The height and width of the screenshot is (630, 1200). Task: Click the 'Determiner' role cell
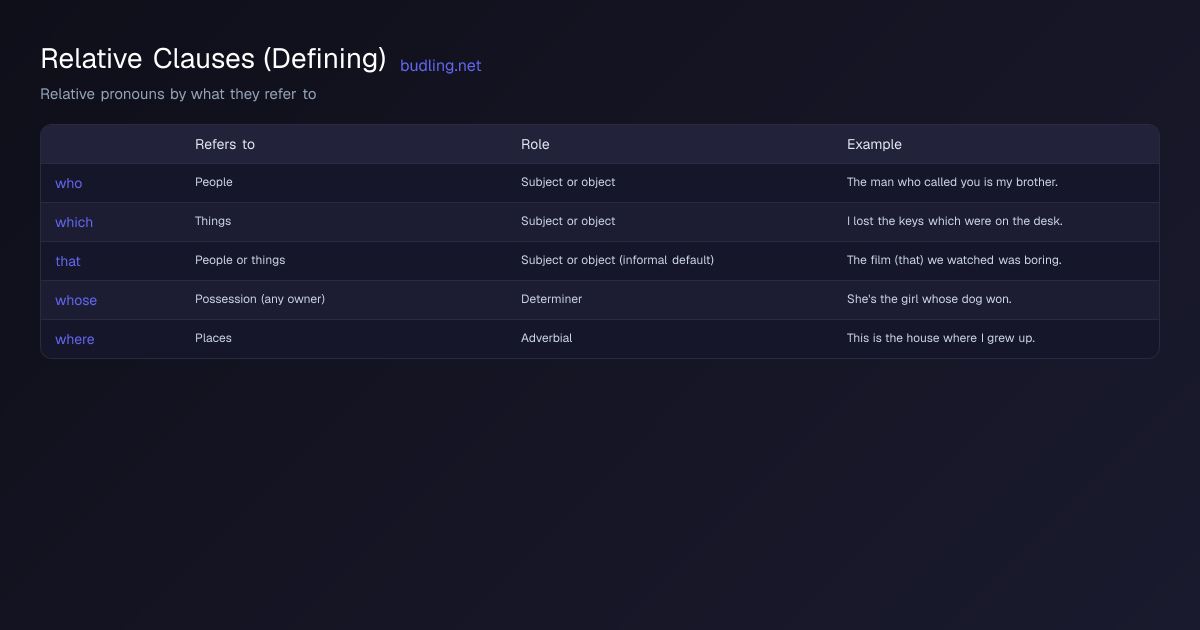(551, 299)
